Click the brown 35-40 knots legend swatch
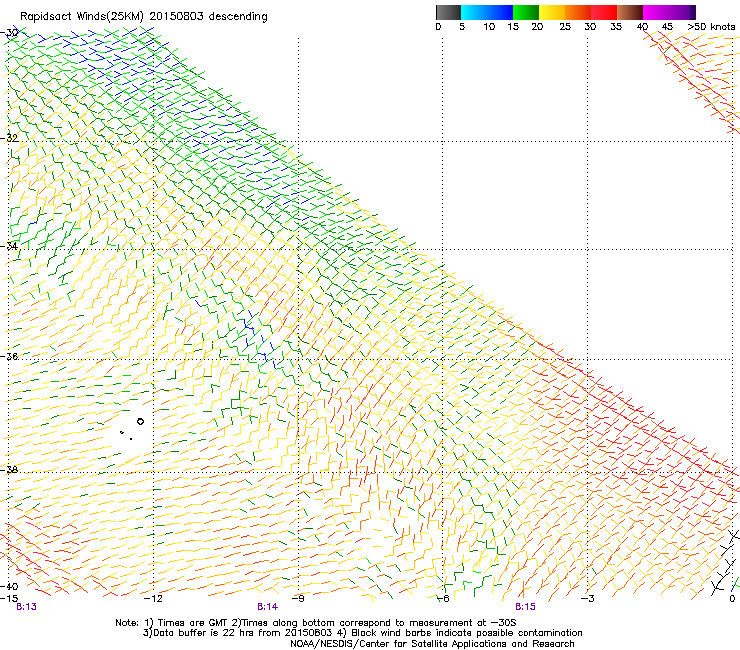Image resolution: width=740 pixels, height=650 pixels. tap(630, 12)
